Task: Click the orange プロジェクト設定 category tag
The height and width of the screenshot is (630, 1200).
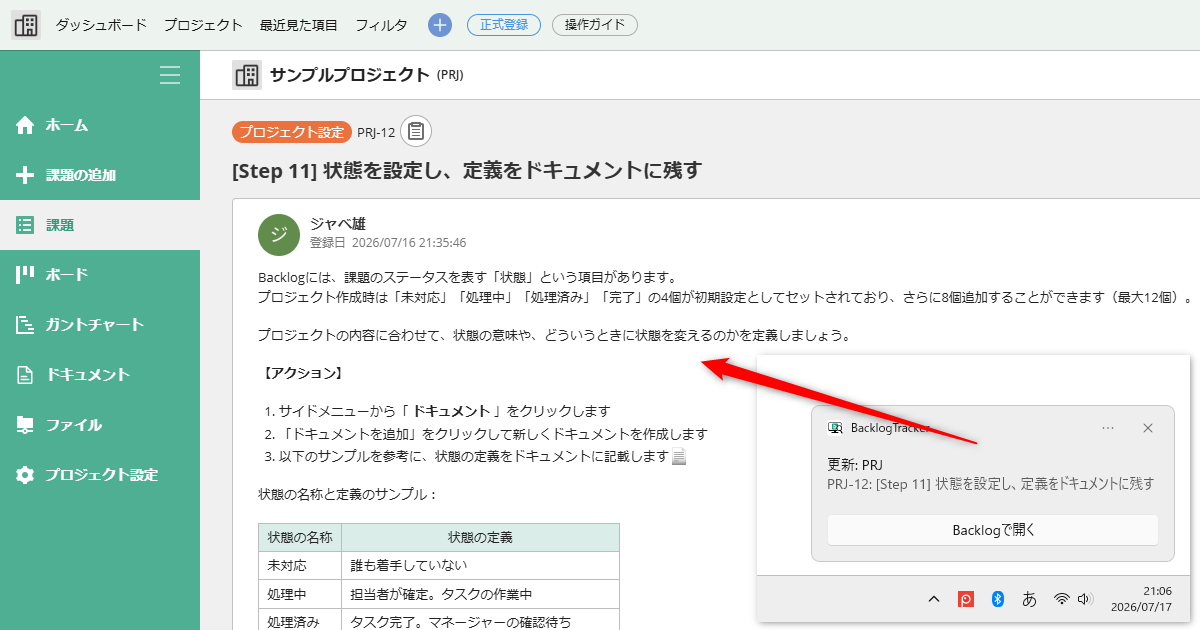Action: [292, 132]
